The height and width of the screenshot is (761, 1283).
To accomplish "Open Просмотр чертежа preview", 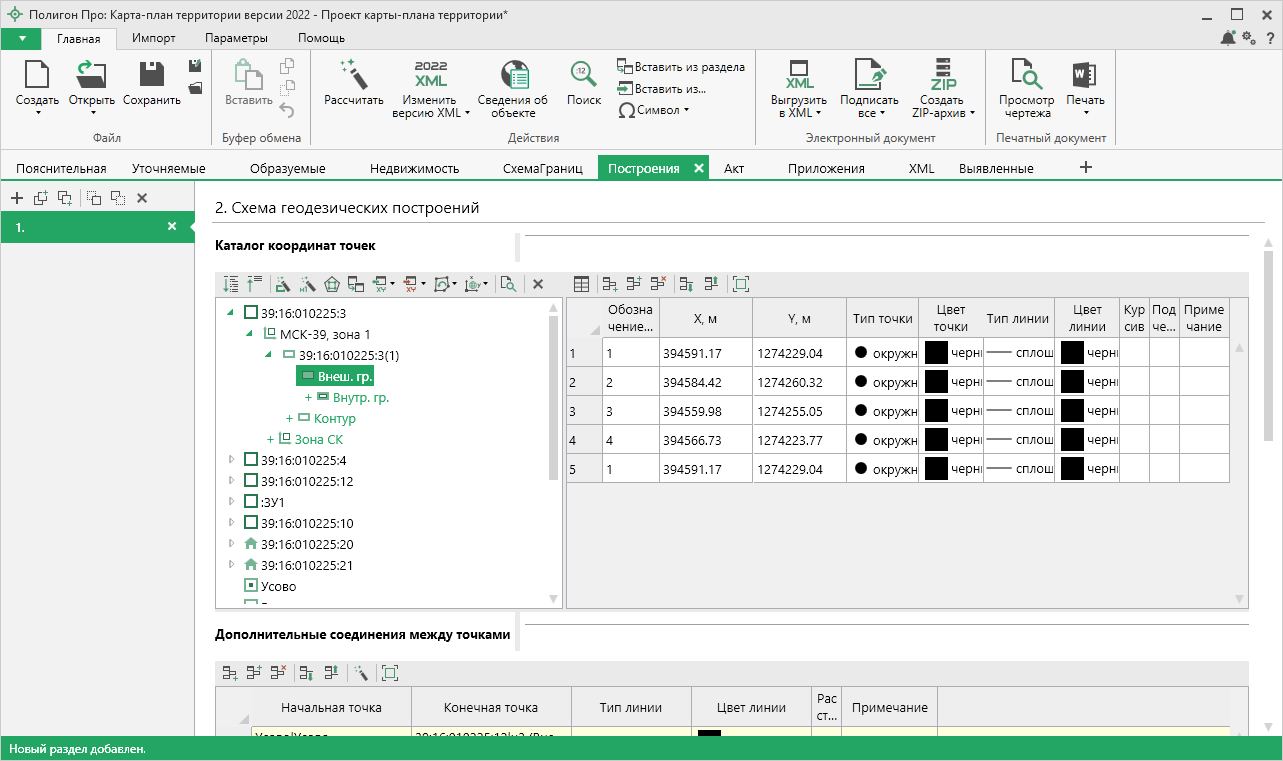I will pyautogui.click(x=1026, y=74).
